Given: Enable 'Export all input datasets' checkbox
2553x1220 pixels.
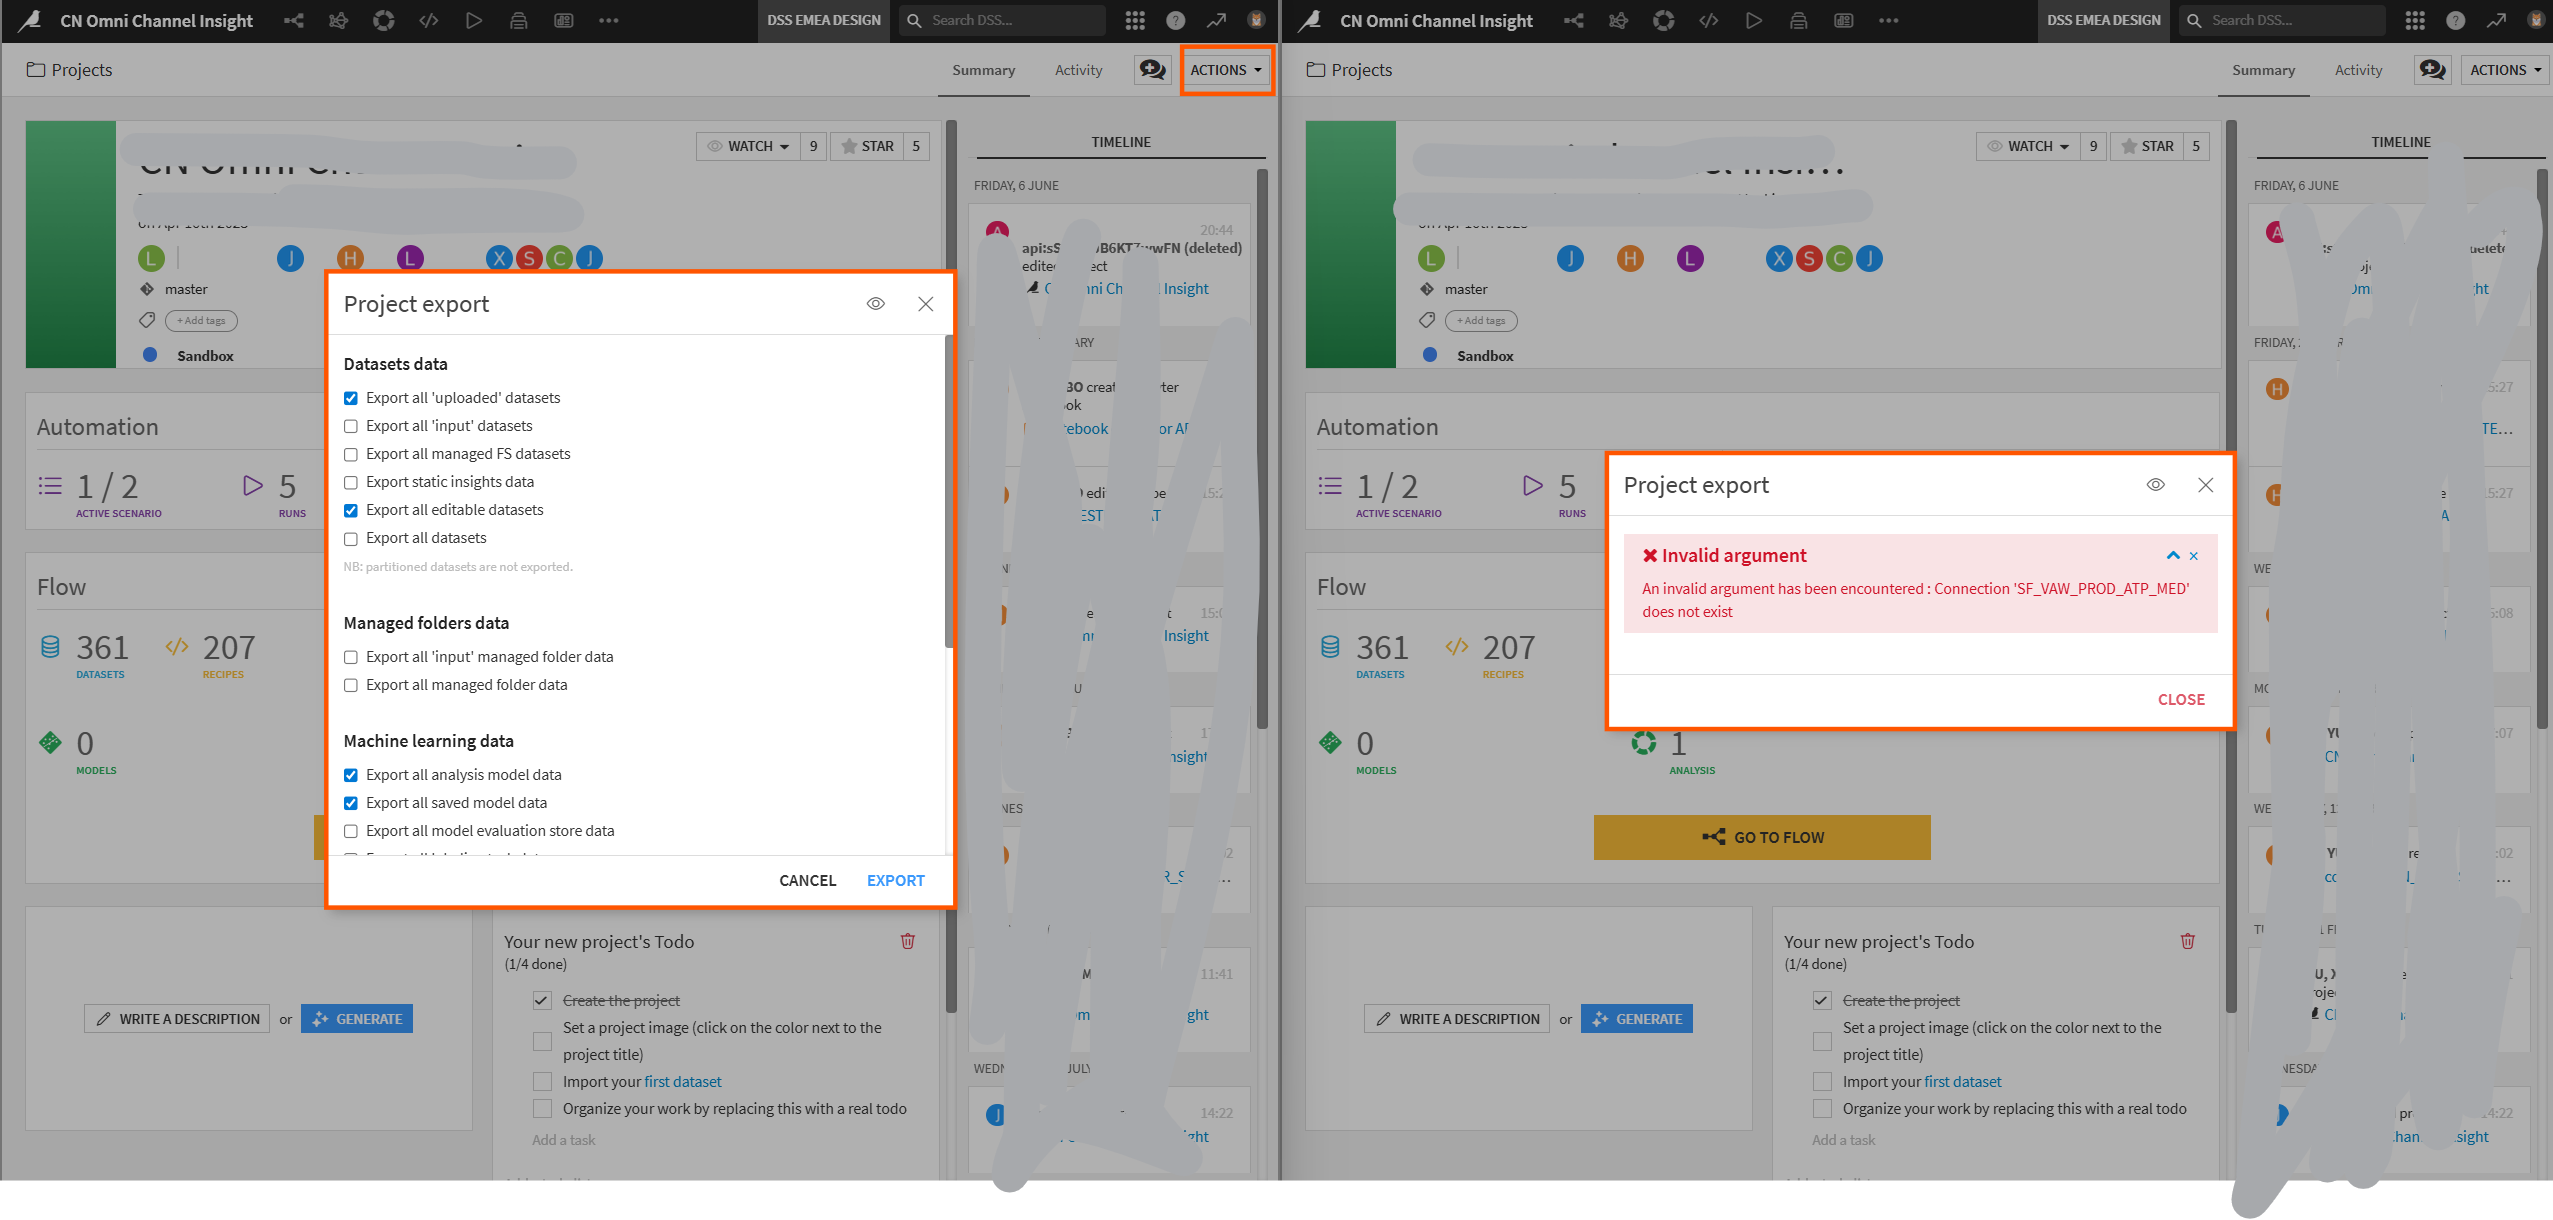Looking at the screenshot, I should pos(351,426).
